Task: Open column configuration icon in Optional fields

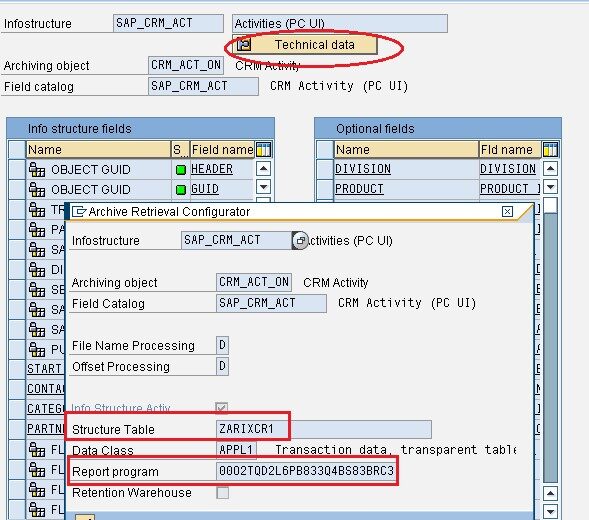Action: (550, 150)
